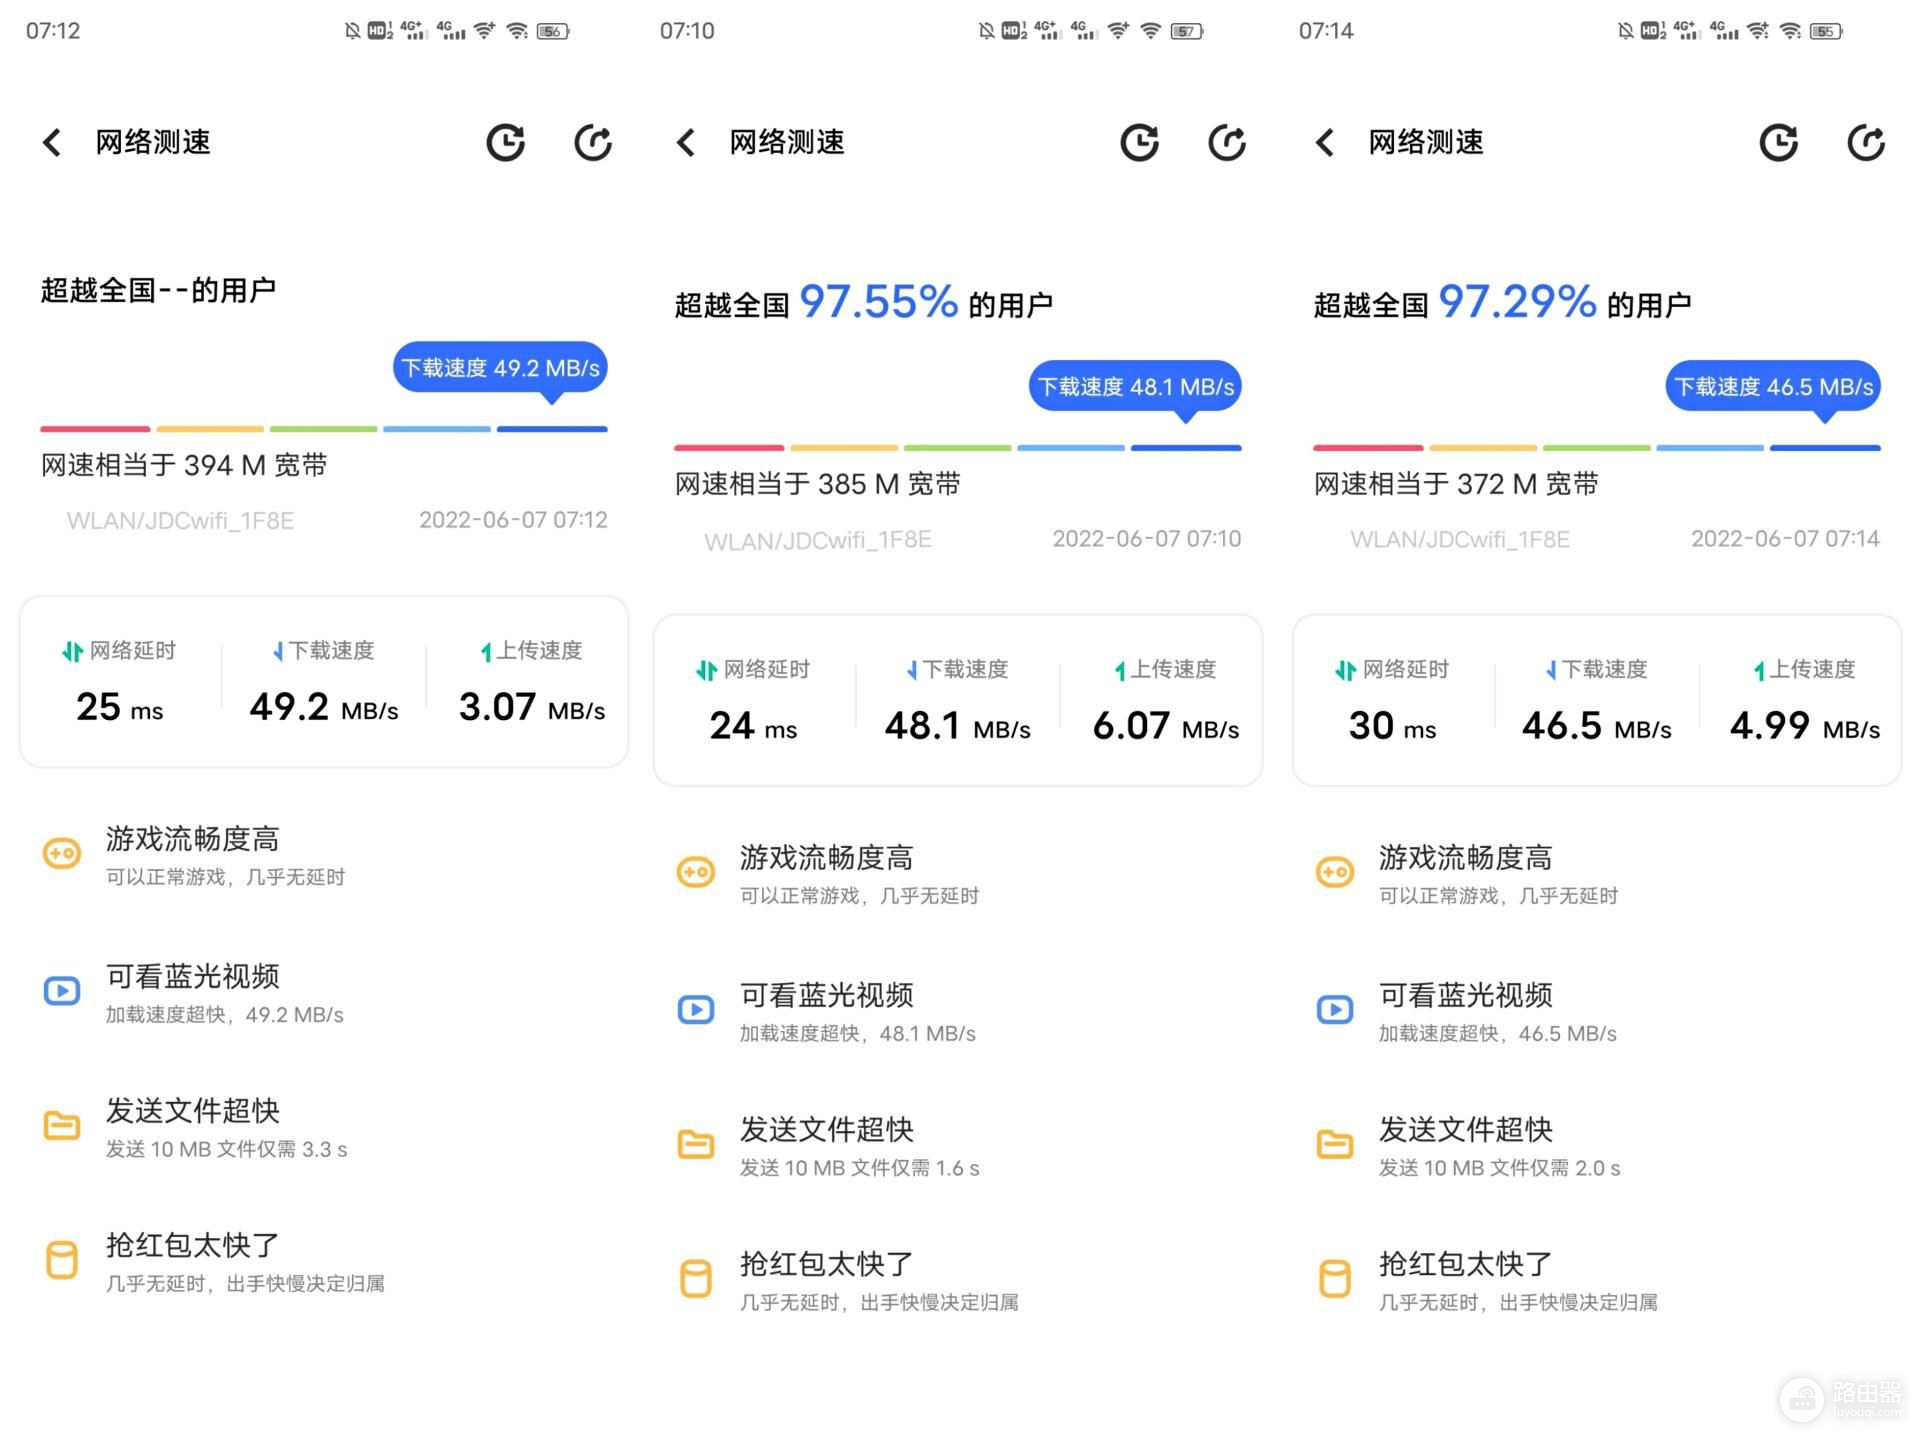Tap '发送文件超快' title in 07:10 screen
This screenshot has height=1440, width=1920.
pos(827,1130)
